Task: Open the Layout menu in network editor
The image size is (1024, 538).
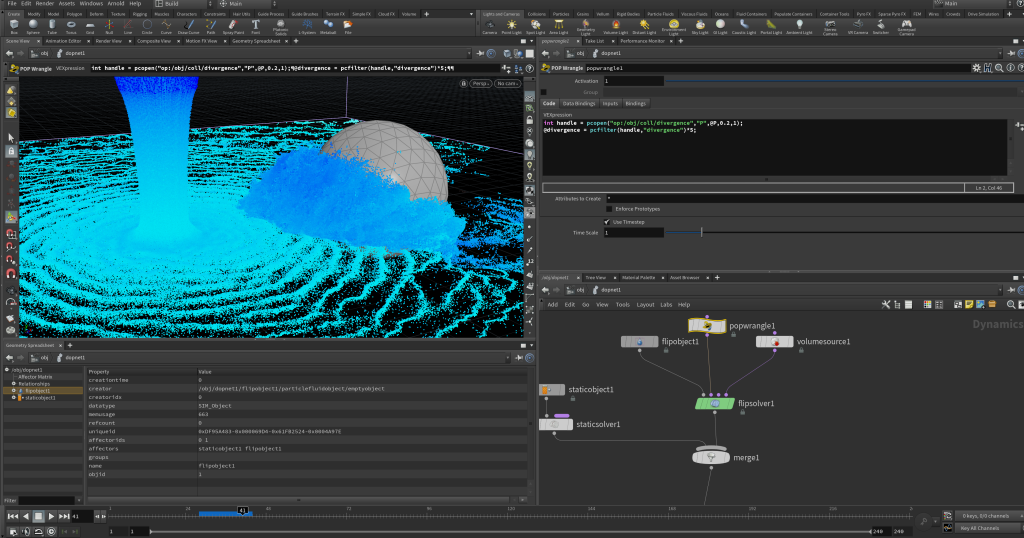Action: 645,304
